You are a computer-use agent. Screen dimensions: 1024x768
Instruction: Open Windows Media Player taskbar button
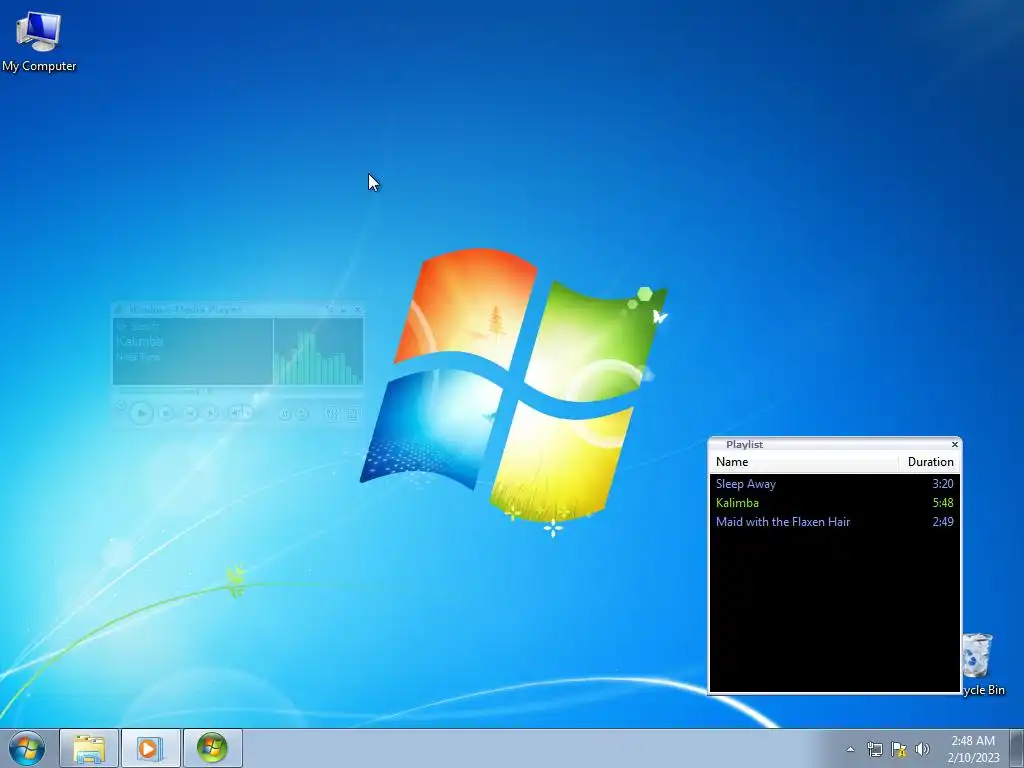[150, 748]
